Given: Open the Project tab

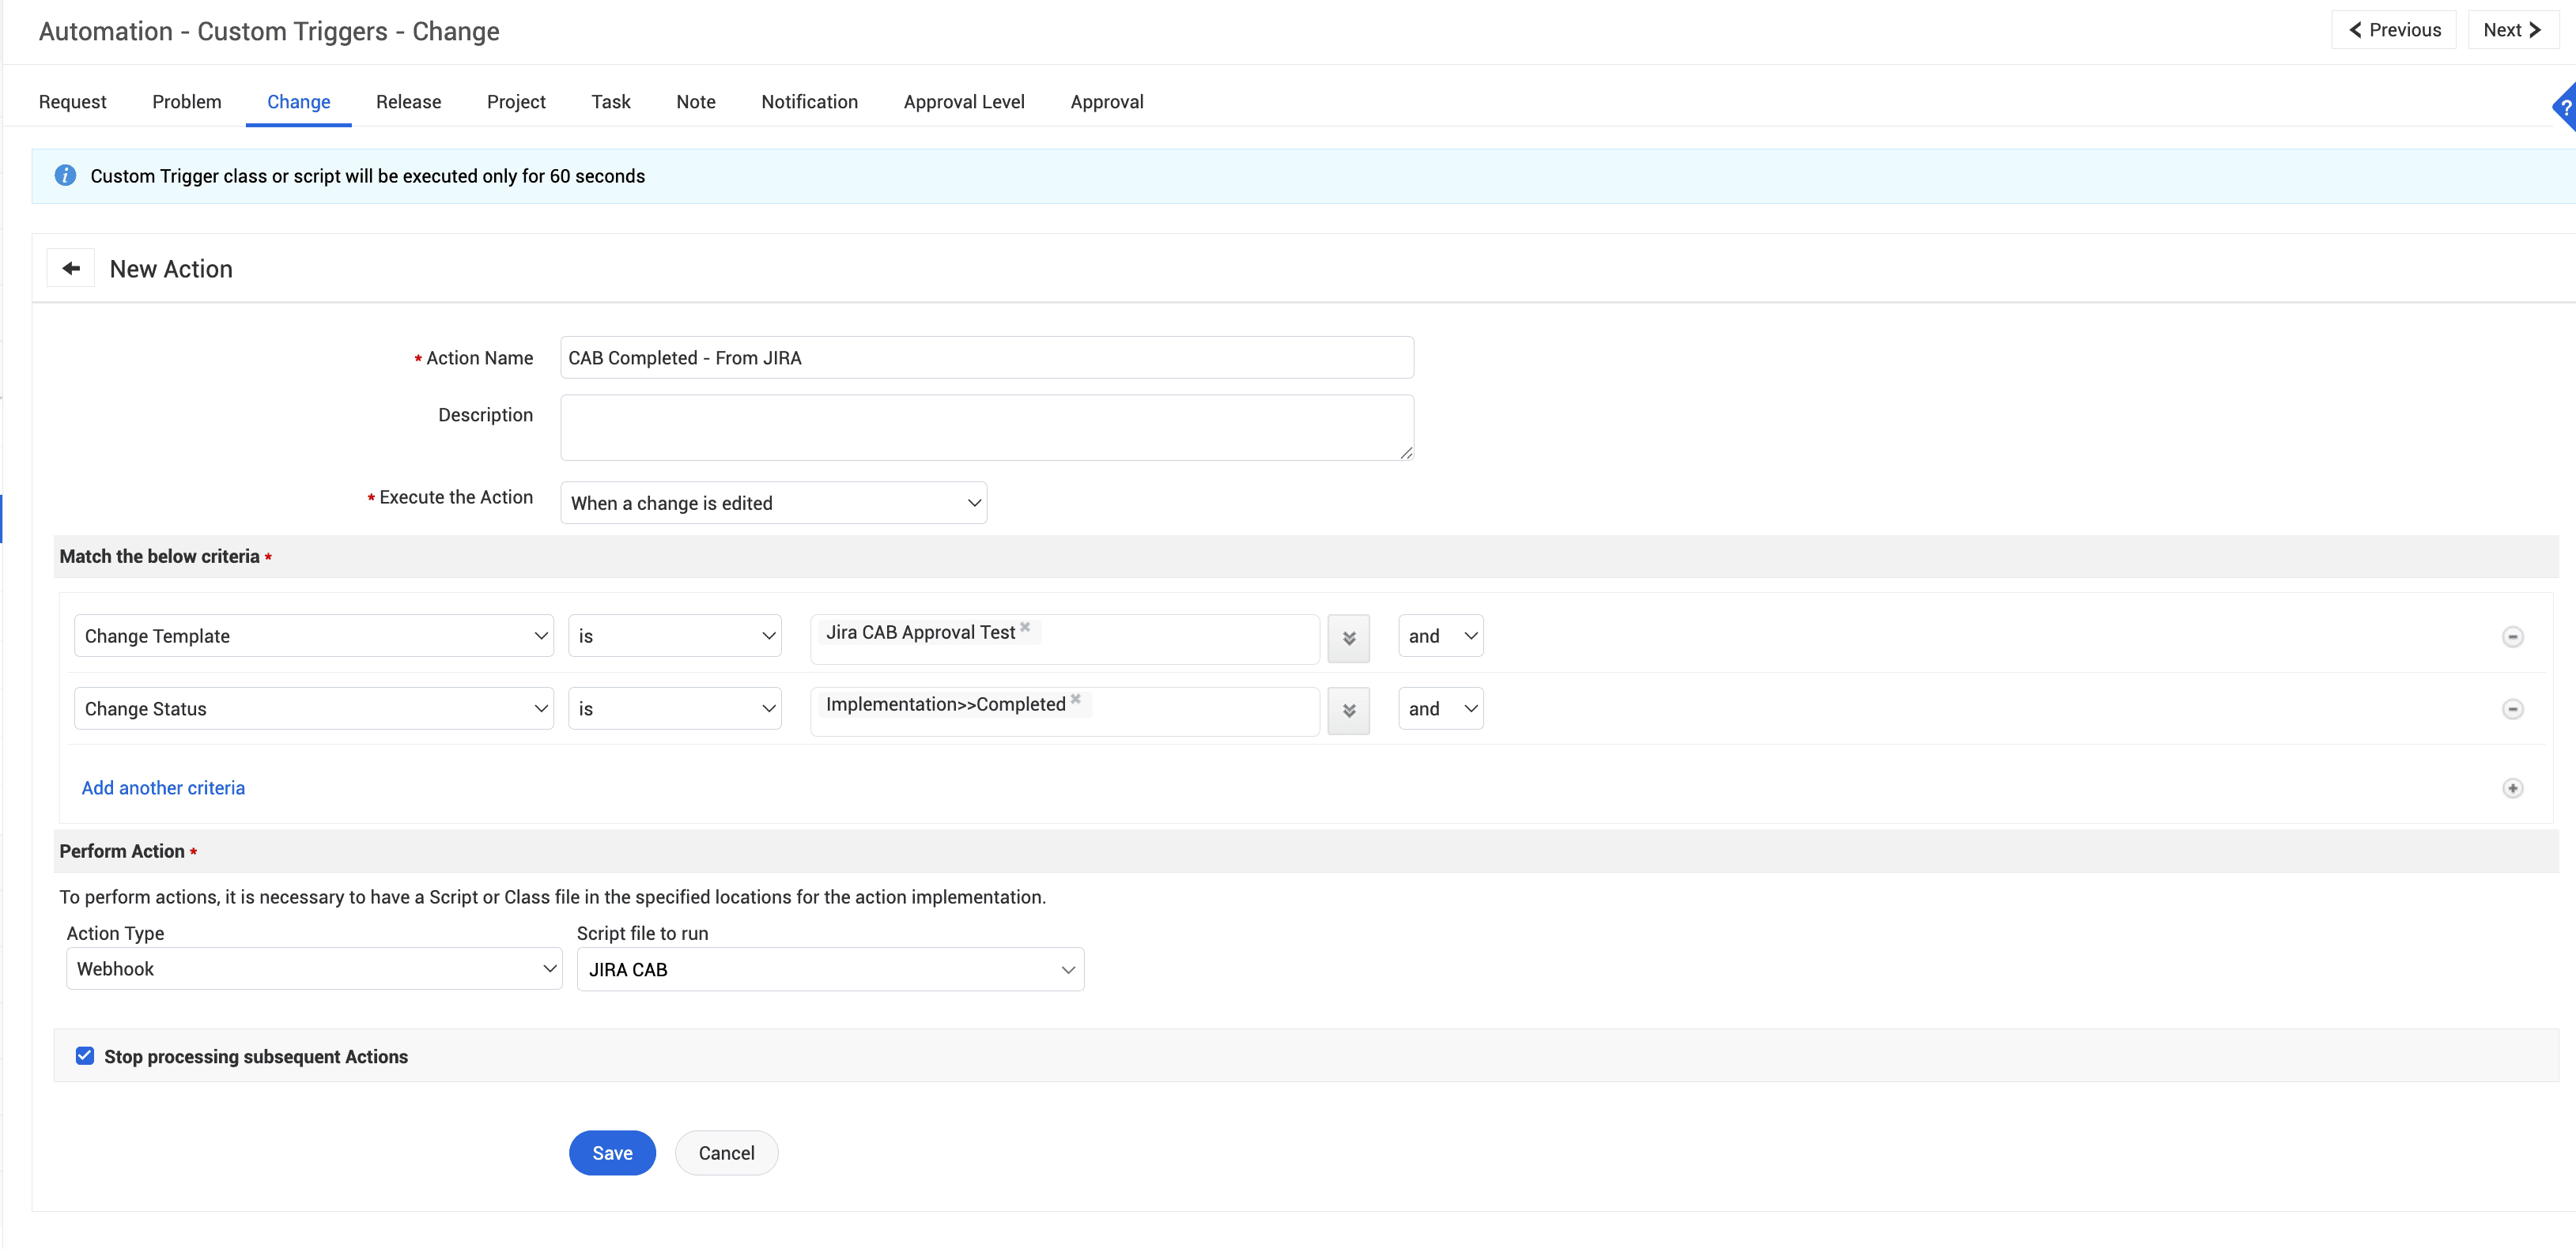Looking at the screenshot, I should pyautogui.click(x=516, y=102).
